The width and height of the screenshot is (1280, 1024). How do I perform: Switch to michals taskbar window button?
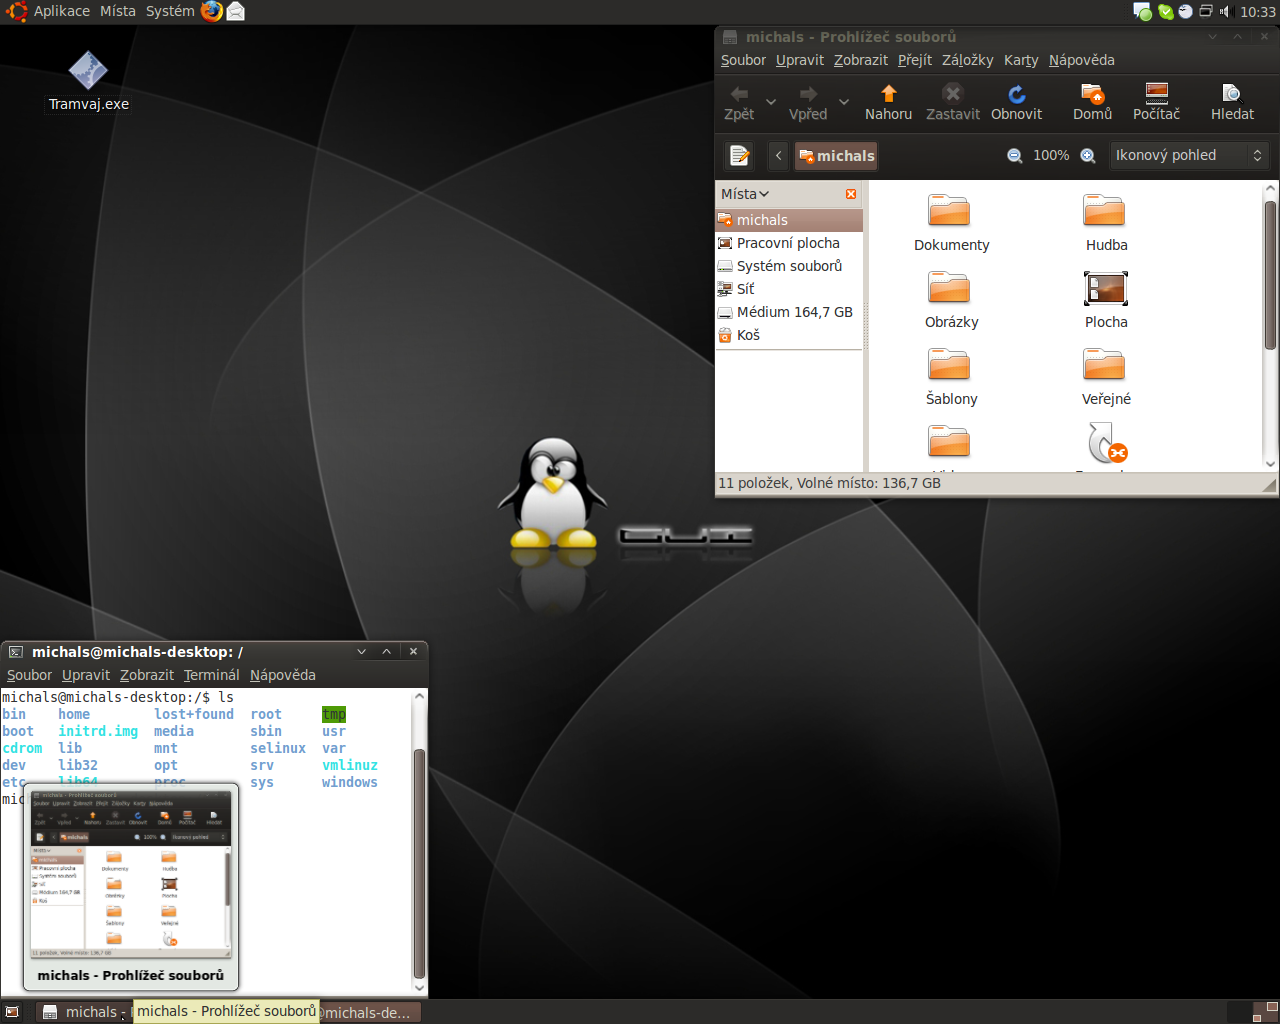point(83,1012)
